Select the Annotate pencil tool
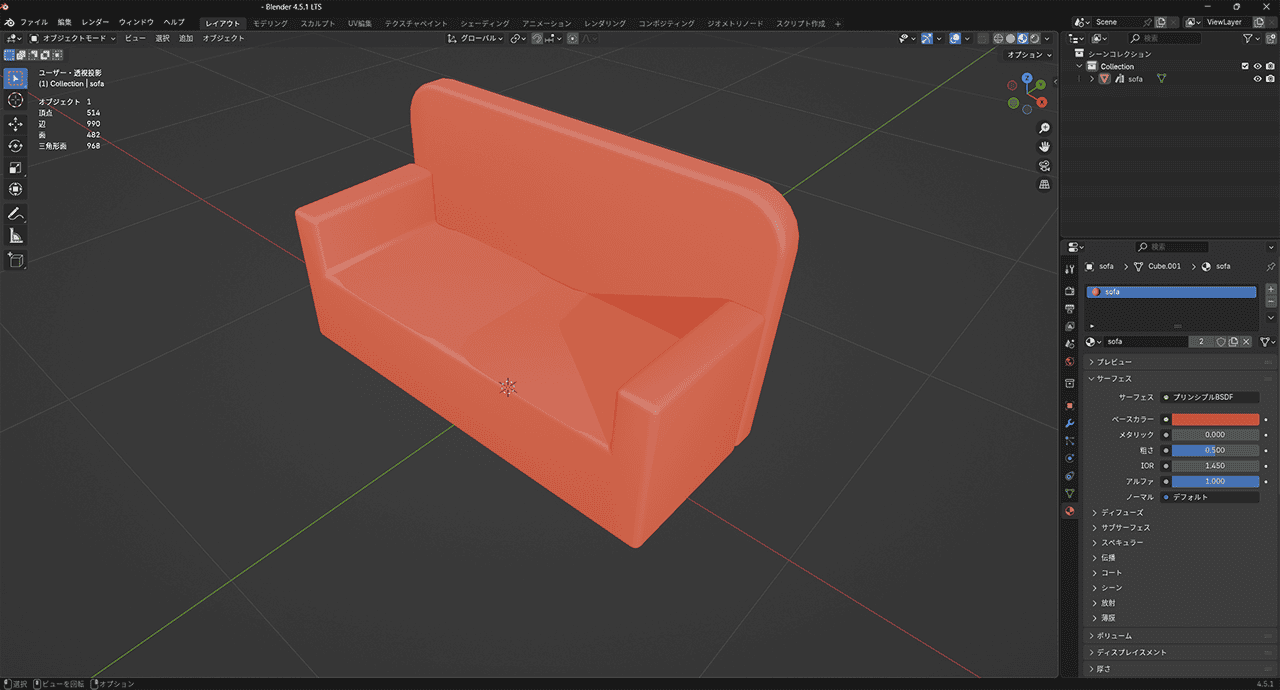This screenshot has width=1280, height=690. tap(16, 214)
